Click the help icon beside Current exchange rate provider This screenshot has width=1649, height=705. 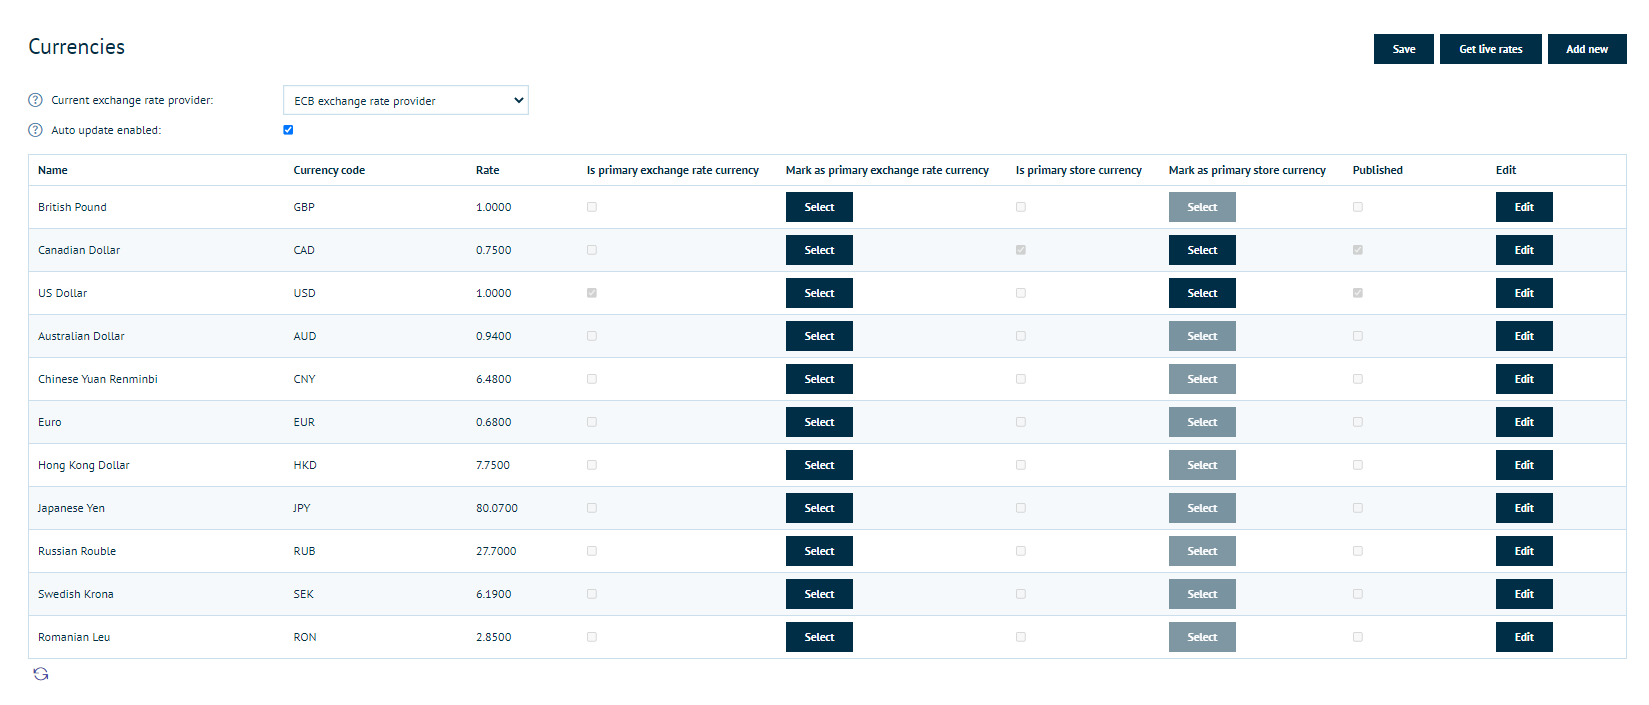coord(36,100)
